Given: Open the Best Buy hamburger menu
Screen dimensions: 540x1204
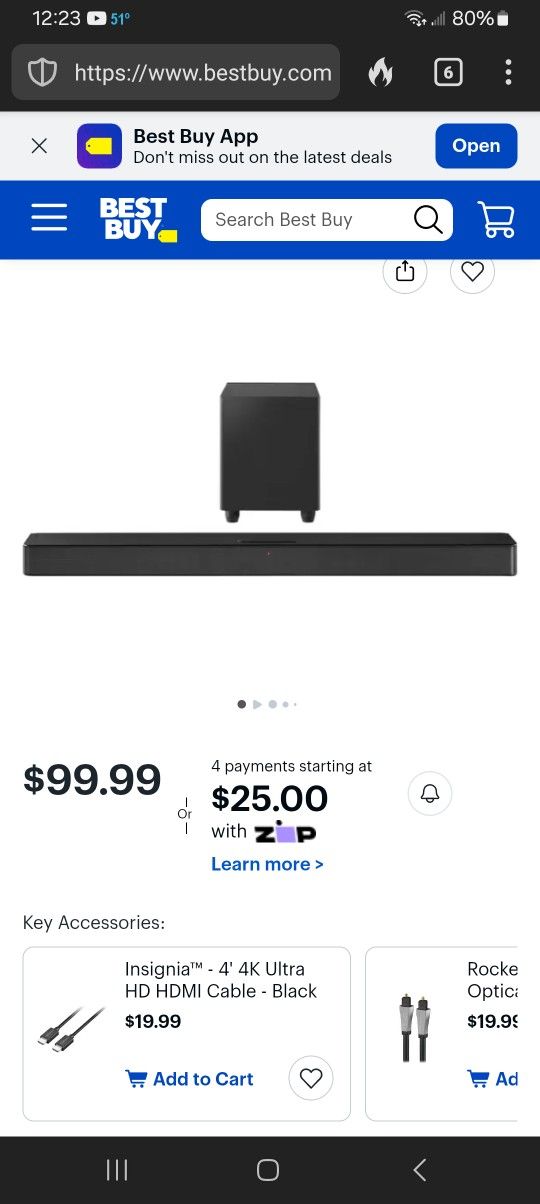Looking at the screenshot, I should 49,218.
